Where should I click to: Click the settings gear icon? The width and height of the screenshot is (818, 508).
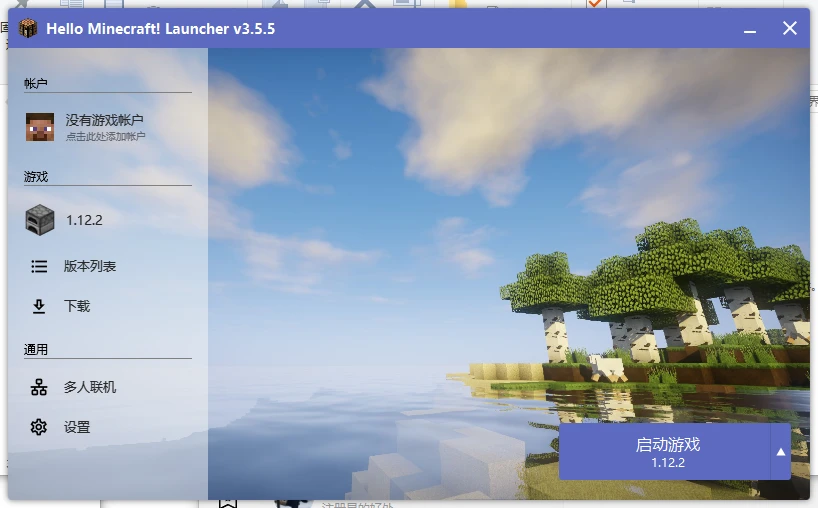tap(39, 427)
